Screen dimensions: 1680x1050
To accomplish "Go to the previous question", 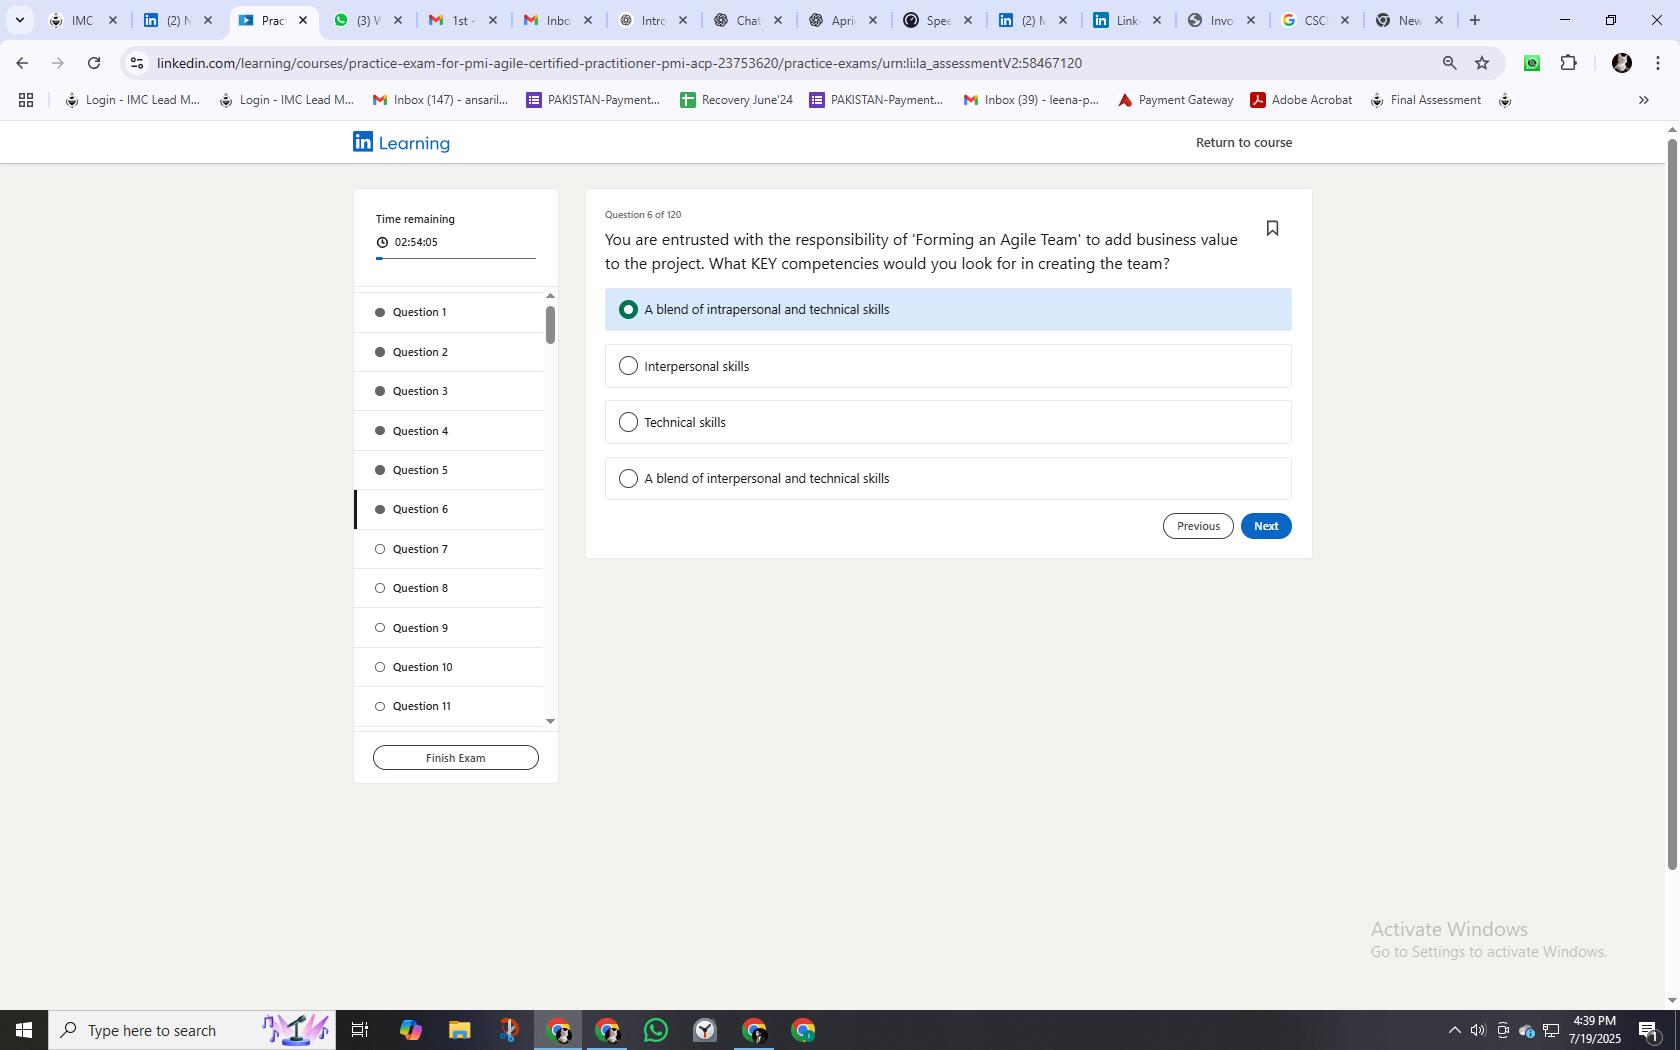I will coord(1198,526).
